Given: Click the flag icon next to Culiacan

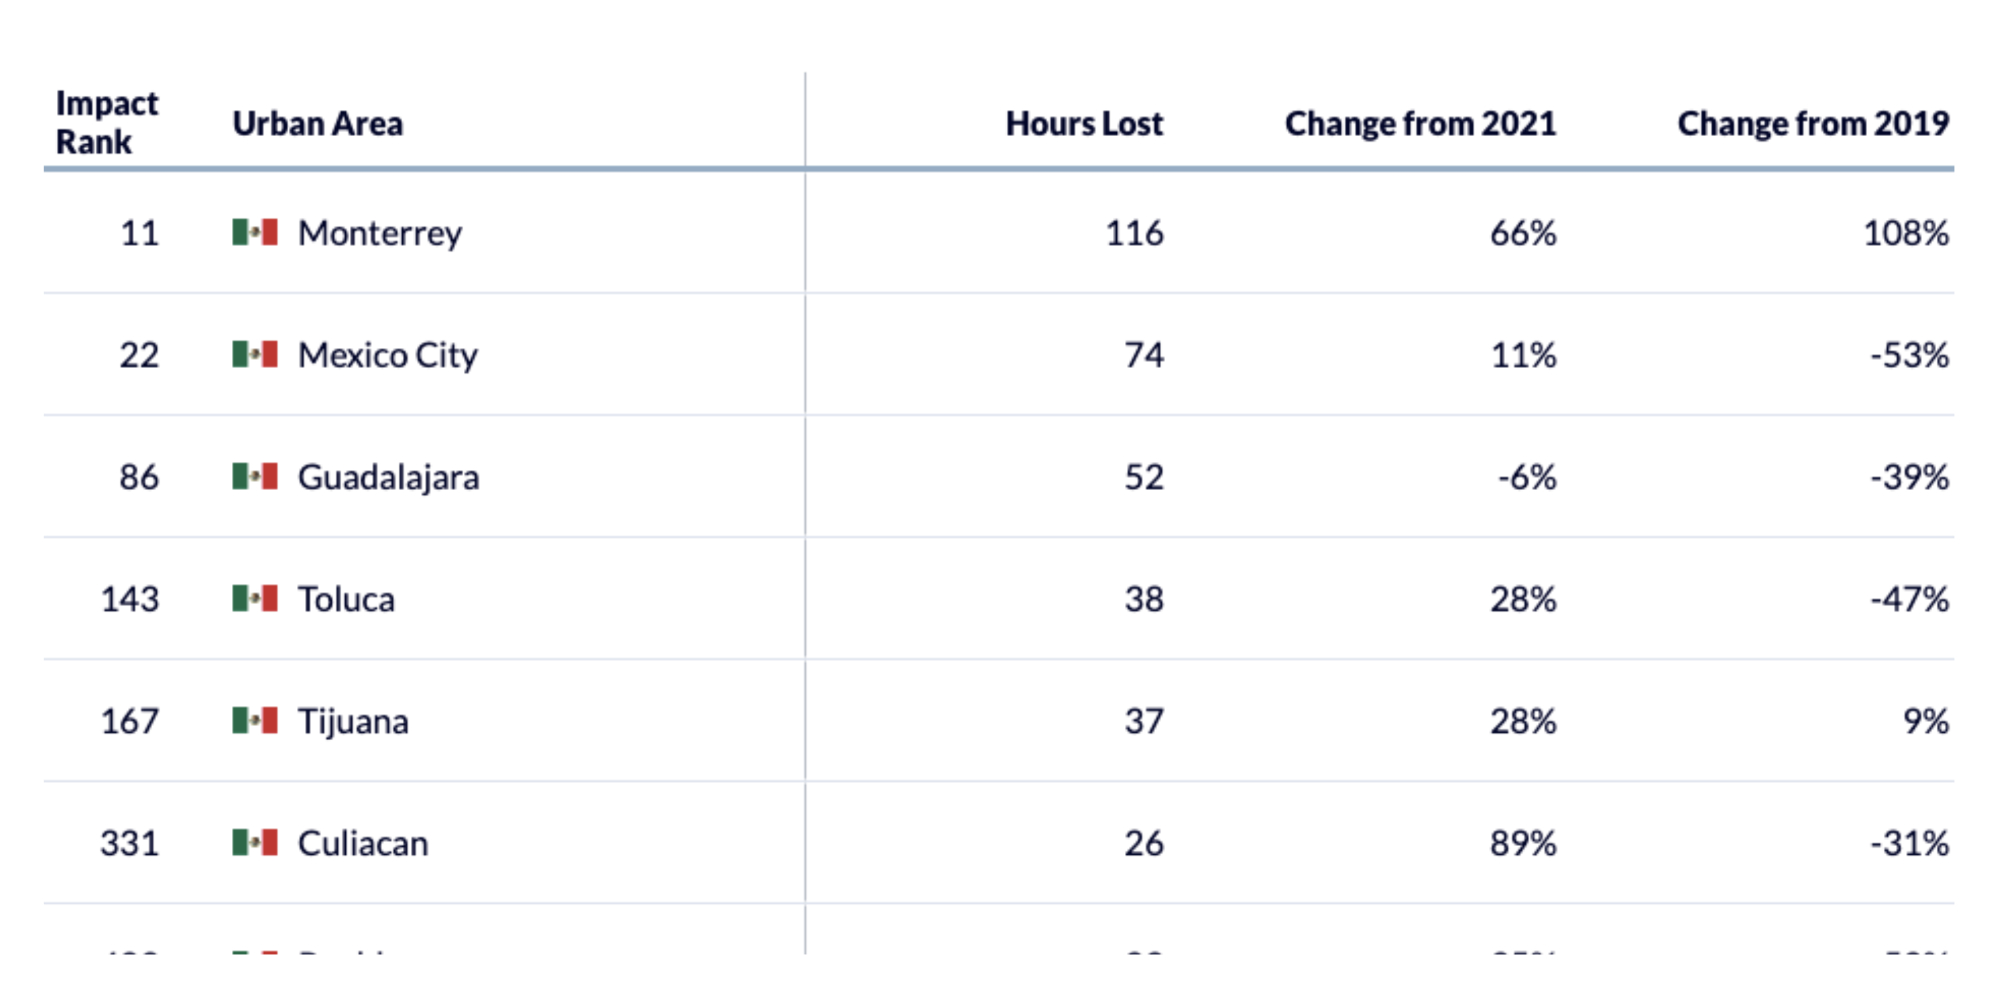Looking at the screenshot, I should [x=255, y=843].
